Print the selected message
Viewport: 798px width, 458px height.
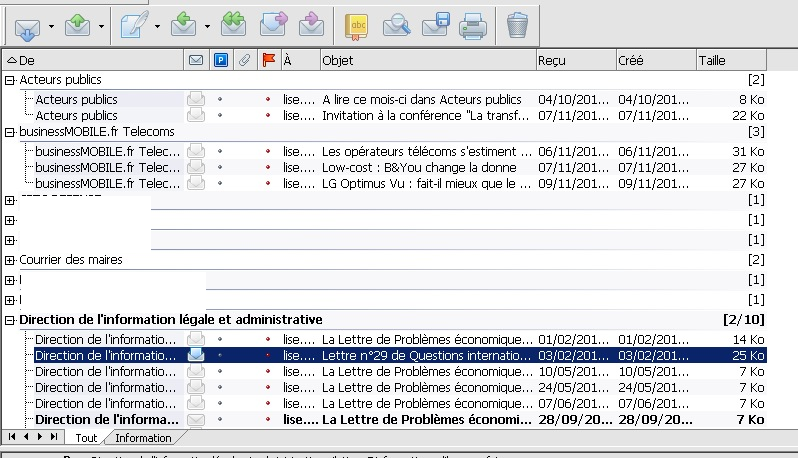click(x=472, y=24)
